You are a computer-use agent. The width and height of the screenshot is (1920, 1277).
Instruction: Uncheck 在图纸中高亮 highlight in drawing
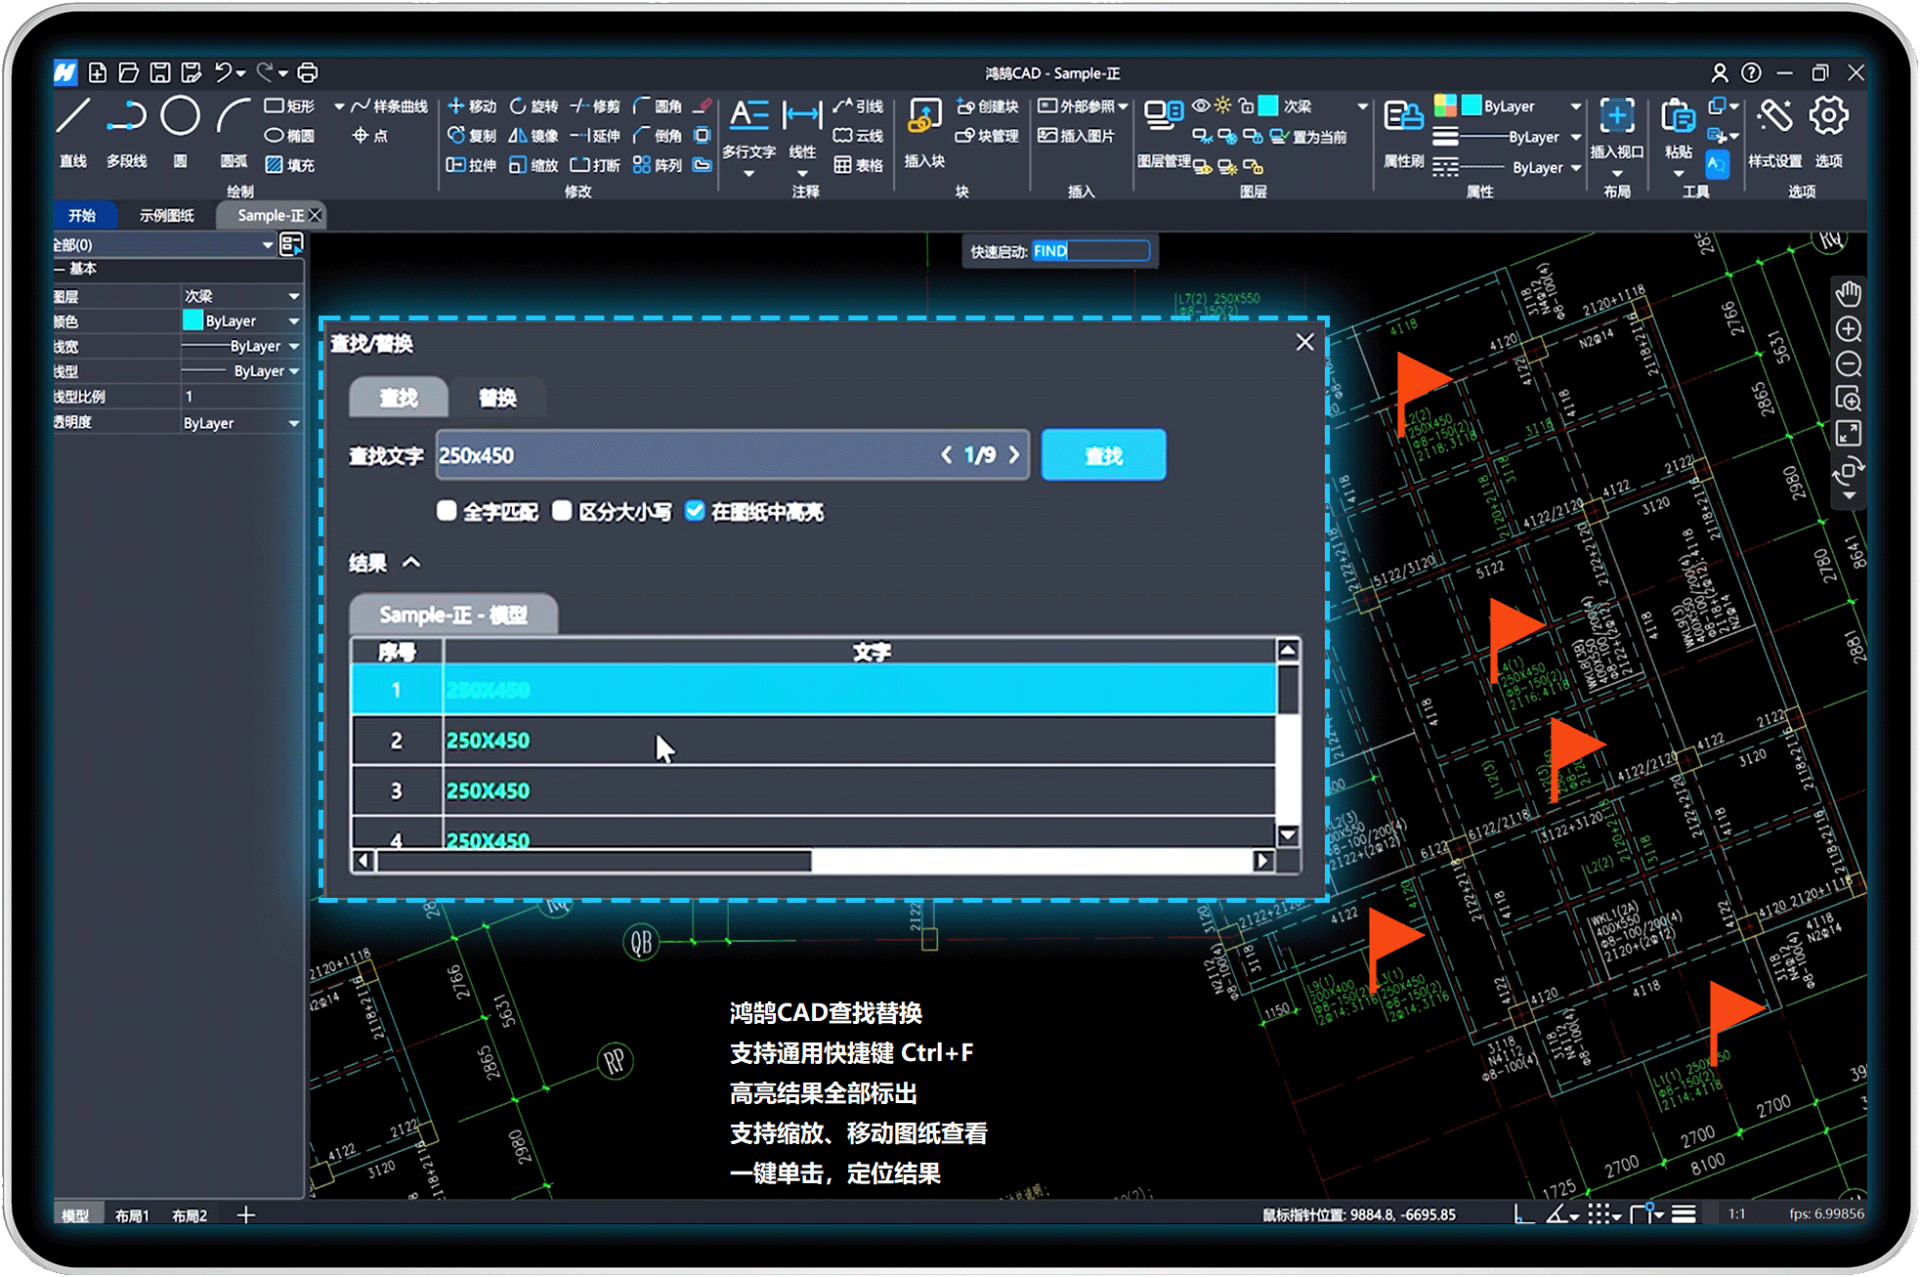(x=695, y=511)
